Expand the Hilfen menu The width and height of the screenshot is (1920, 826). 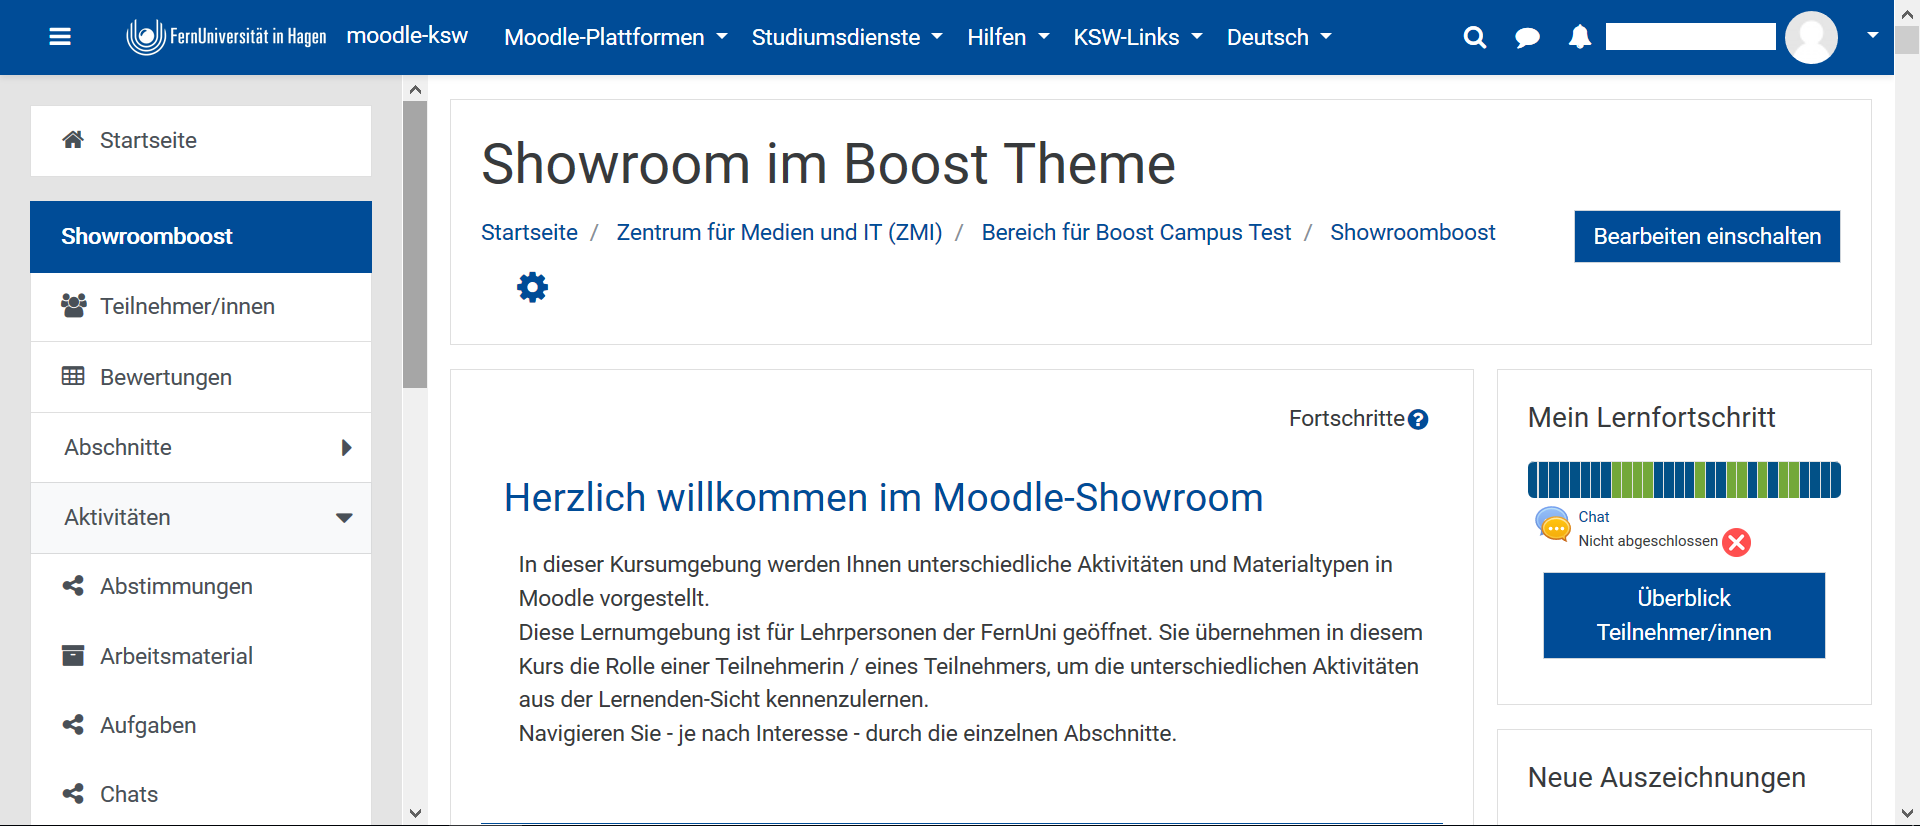point(1008,37)
